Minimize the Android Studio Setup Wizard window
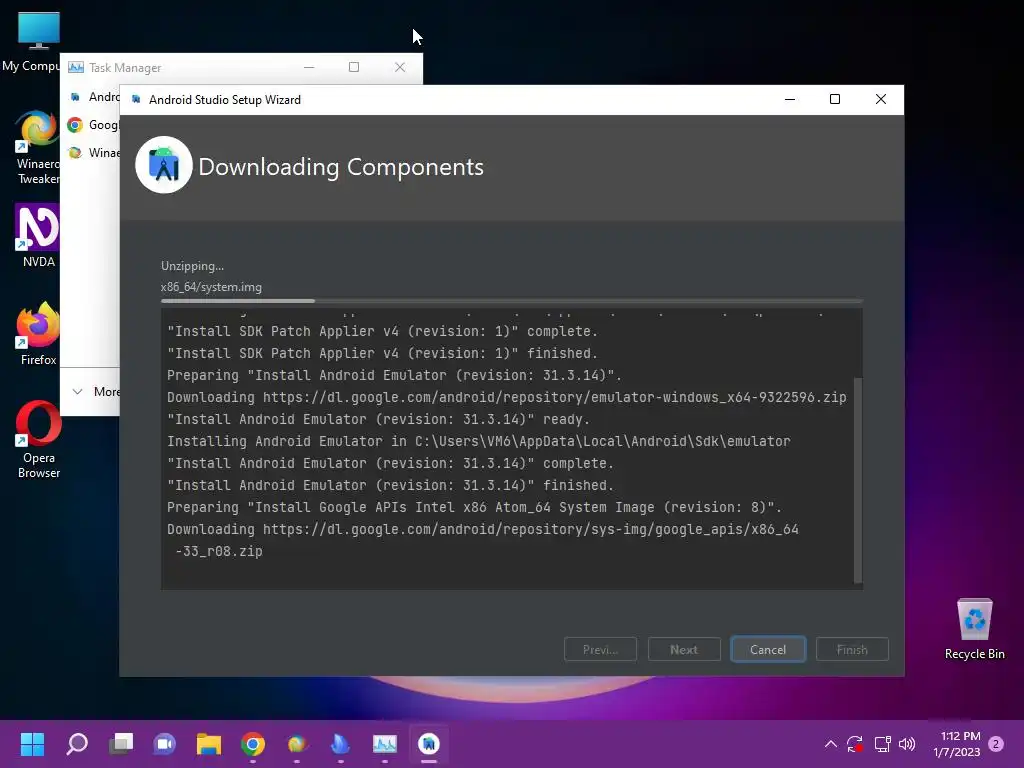 790,99
